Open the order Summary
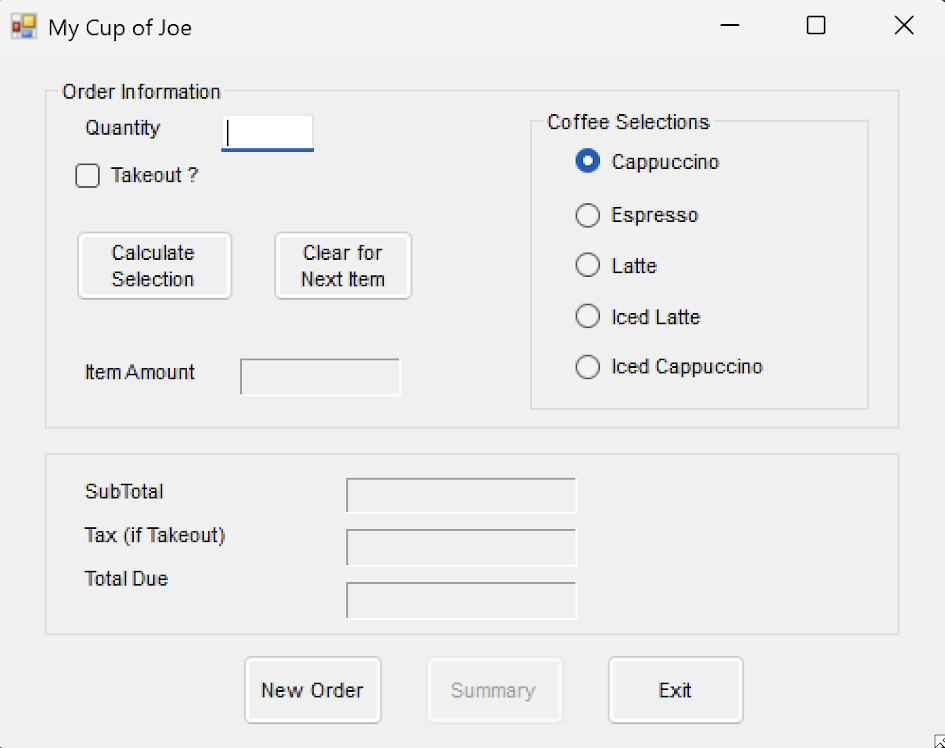 point(494,690)
